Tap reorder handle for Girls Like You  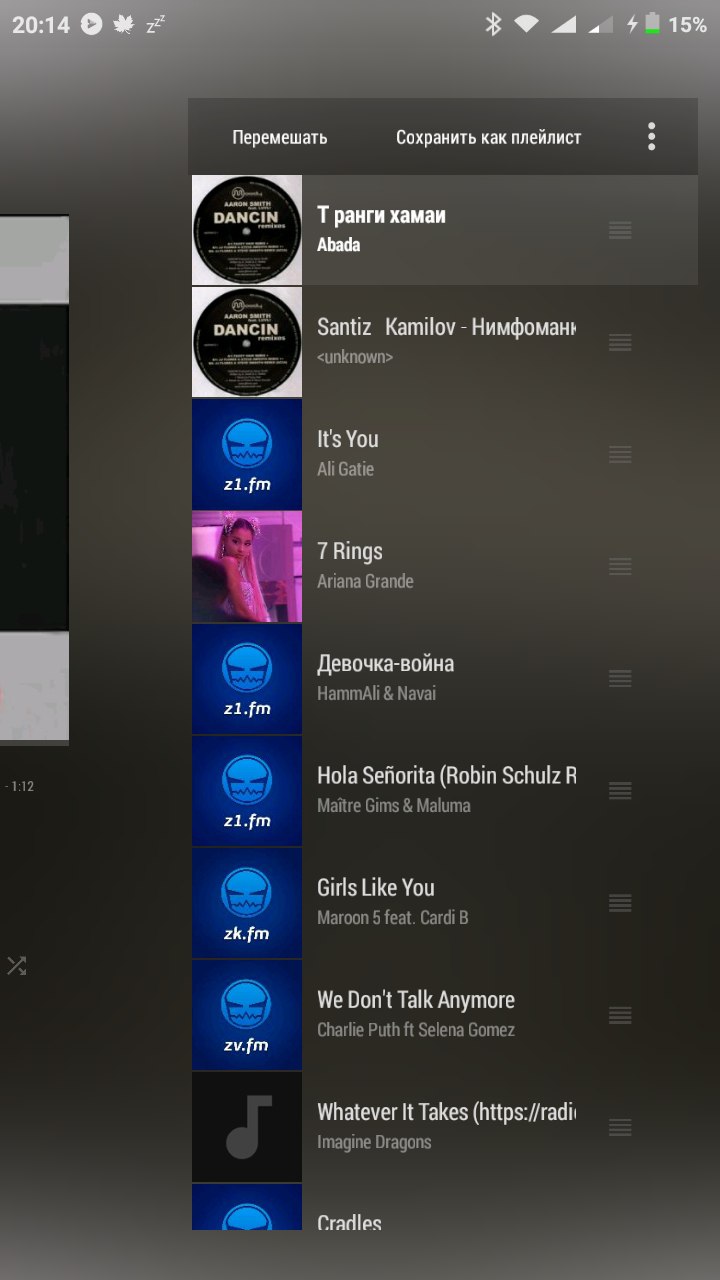[x=620, y=902]
